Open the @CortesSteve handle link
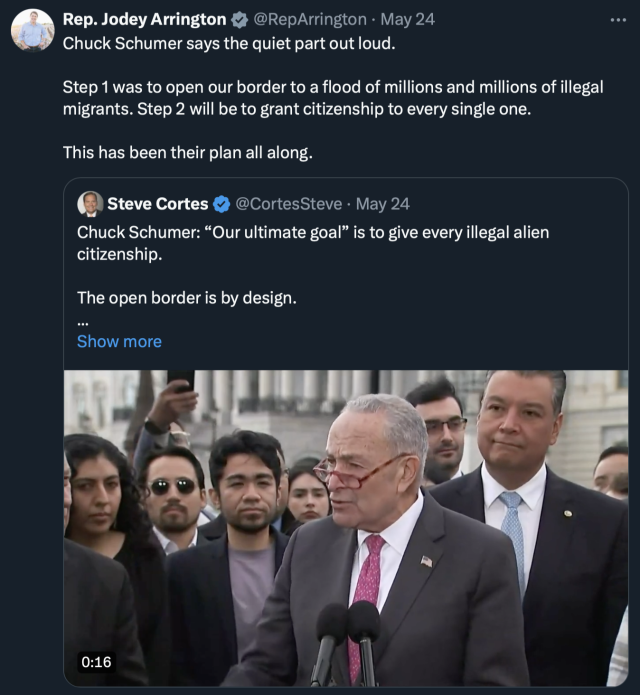Image resolution: width=640 pixels, height=695 pixels. pos(290,204)
